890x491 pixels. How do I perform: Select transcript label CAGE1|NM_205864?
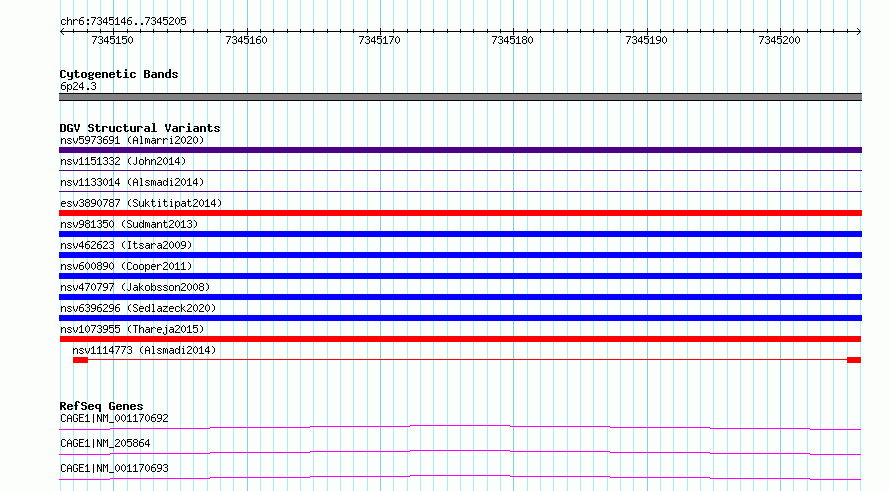[x=105, y=443]
